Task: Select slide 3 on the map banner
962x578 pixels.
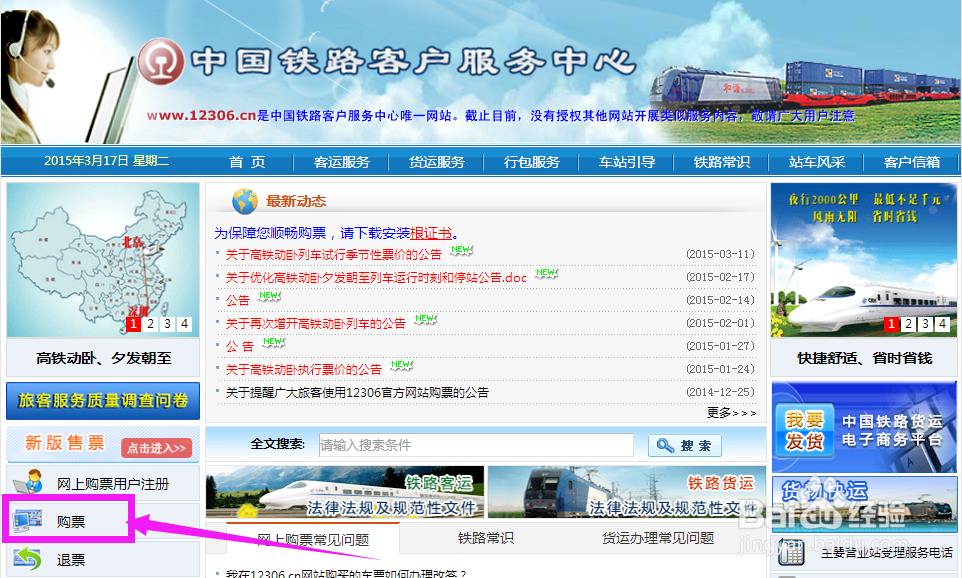Action: point(167,324)
